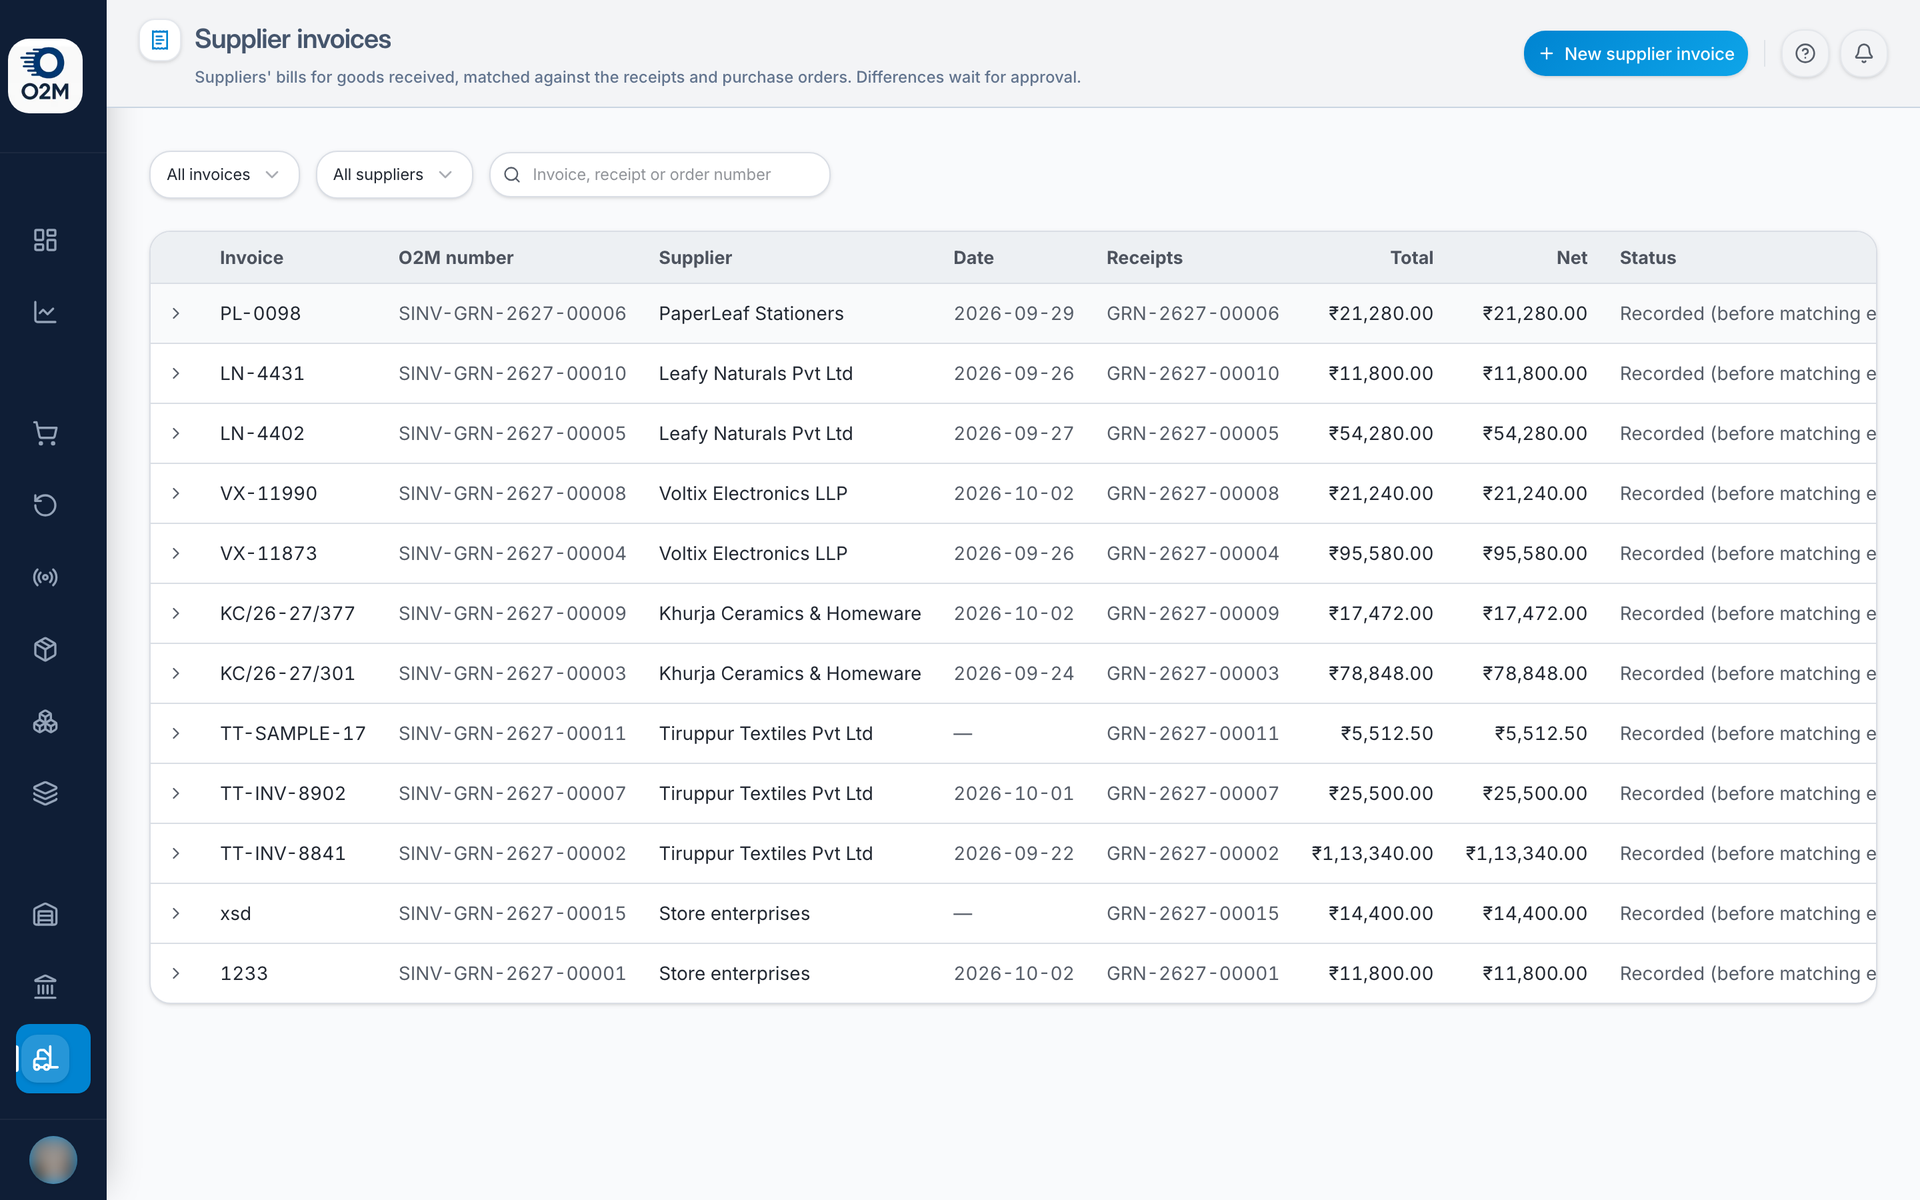Image resolution: width=1920 pixels, height=1200 pixels.
Task: Expand the TT-INV-8841 invoice row
Action: 176,854
